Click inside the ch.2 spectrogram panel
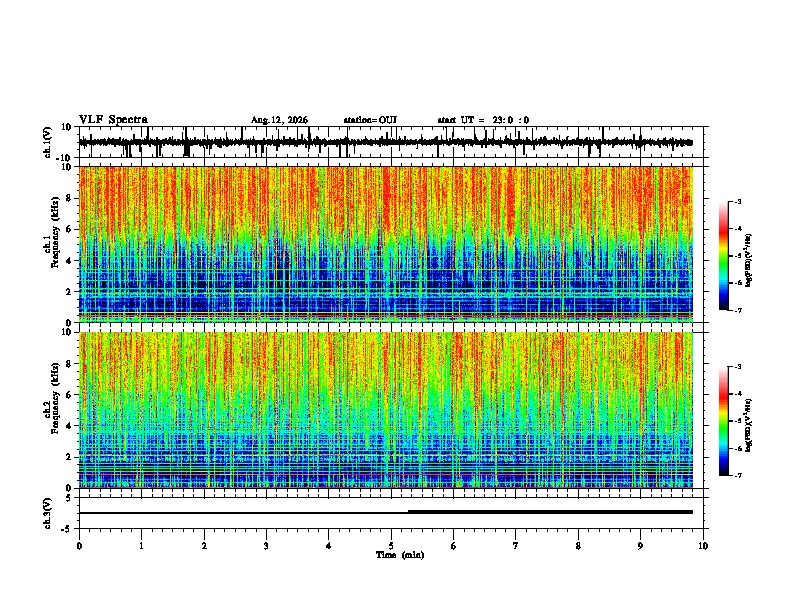This screenshot has width=792, height=612. (x=385, y=410)
